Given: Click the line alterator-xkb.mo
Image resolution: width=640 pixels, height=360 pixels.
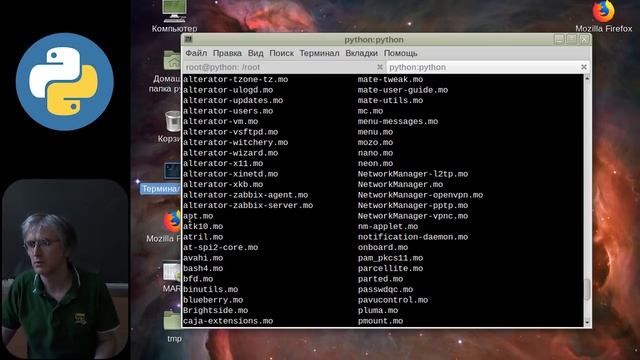Looking at the screenshot, I should [x=223, y=184].
